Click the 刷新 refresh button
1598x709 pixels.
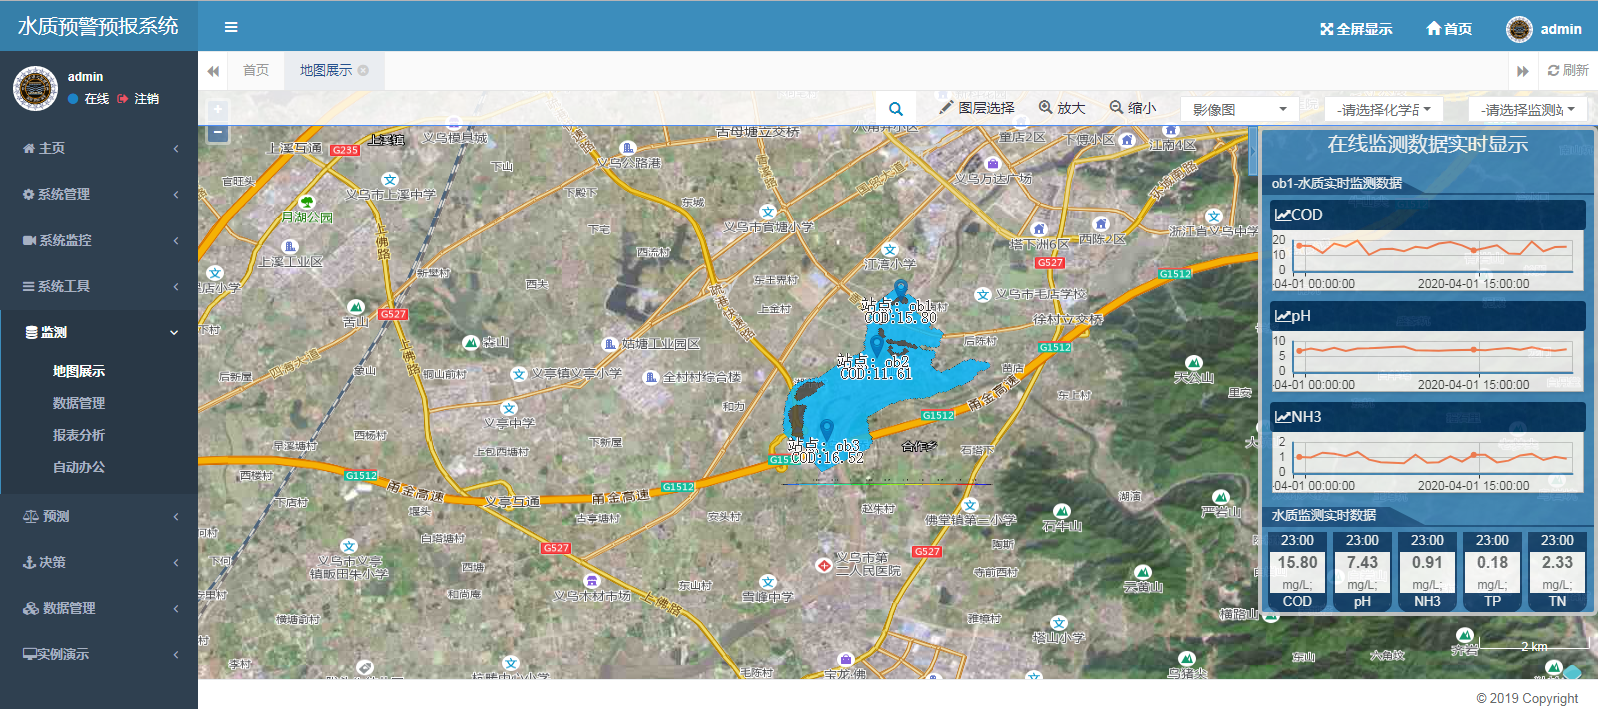1568,70
